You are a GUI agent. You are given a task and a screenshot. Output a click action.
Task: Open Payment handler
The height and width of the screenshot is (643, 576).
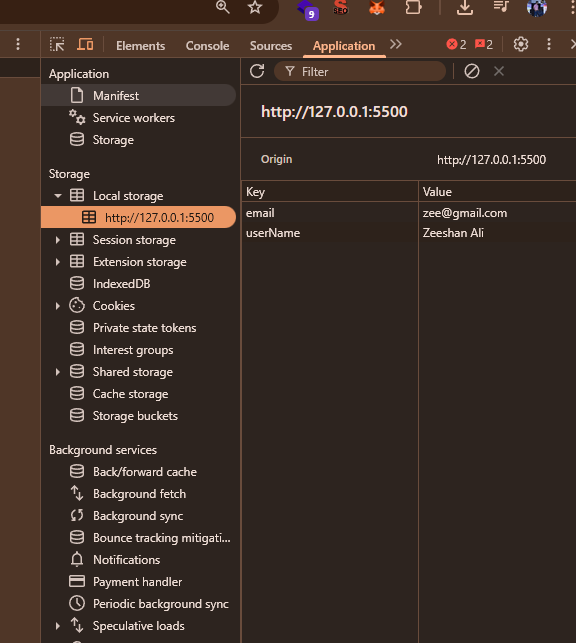tap(139, 582)
